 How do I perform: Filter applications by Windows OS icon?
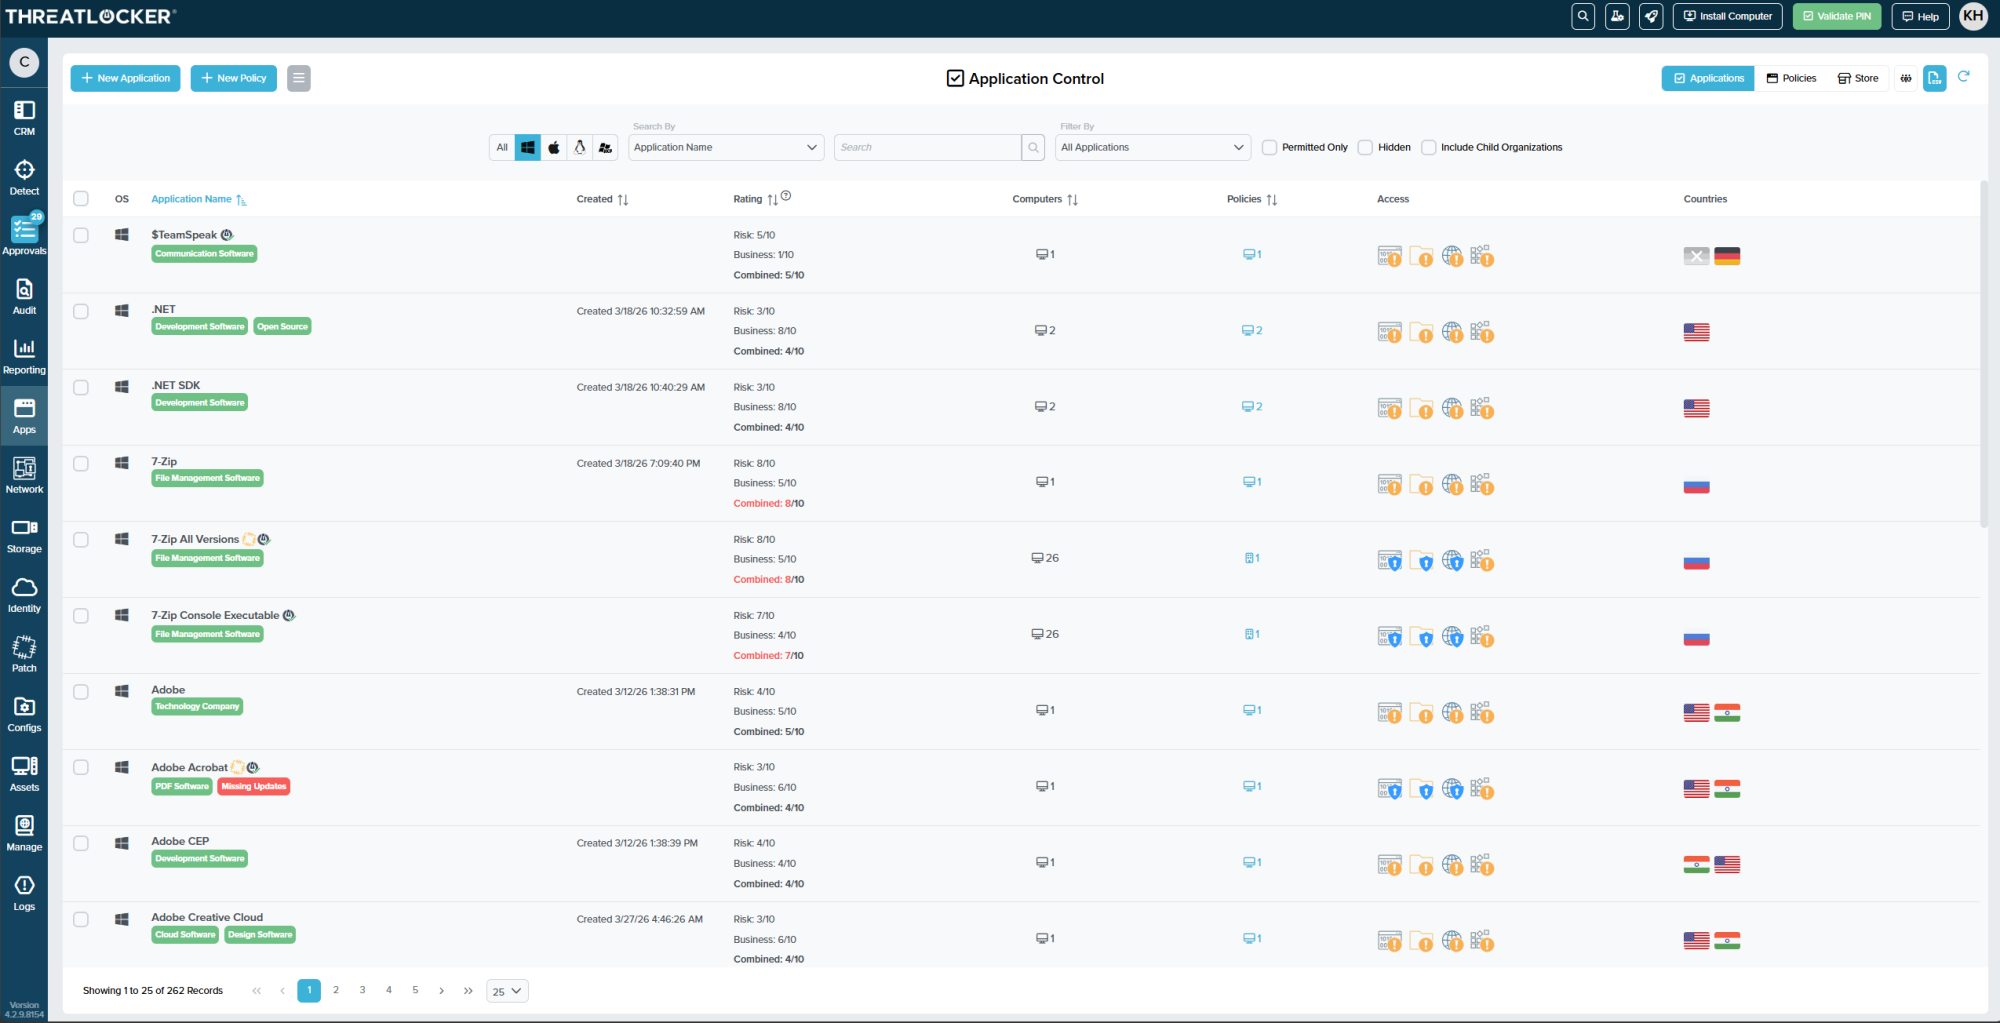pos(528,147)
